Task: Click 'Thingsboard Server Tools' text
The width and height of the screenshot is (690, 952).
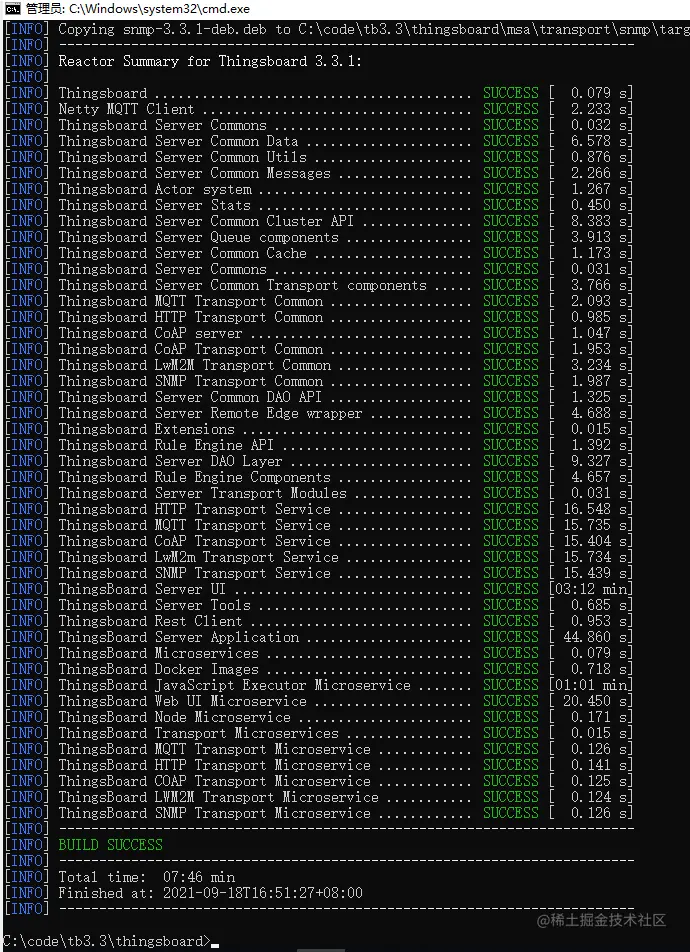Action: click(154, 605)
